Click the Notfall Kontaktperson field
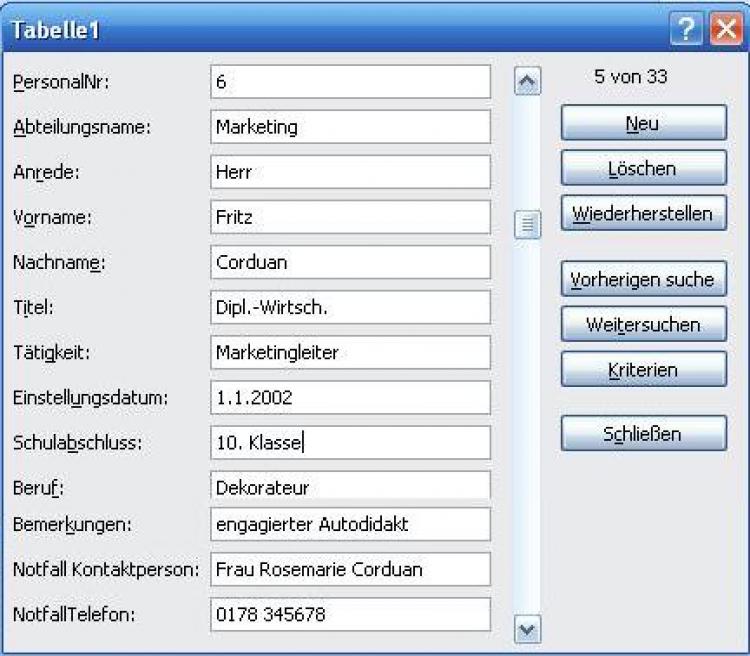Screen dimensions: 750x656 [x=350, y=569]
